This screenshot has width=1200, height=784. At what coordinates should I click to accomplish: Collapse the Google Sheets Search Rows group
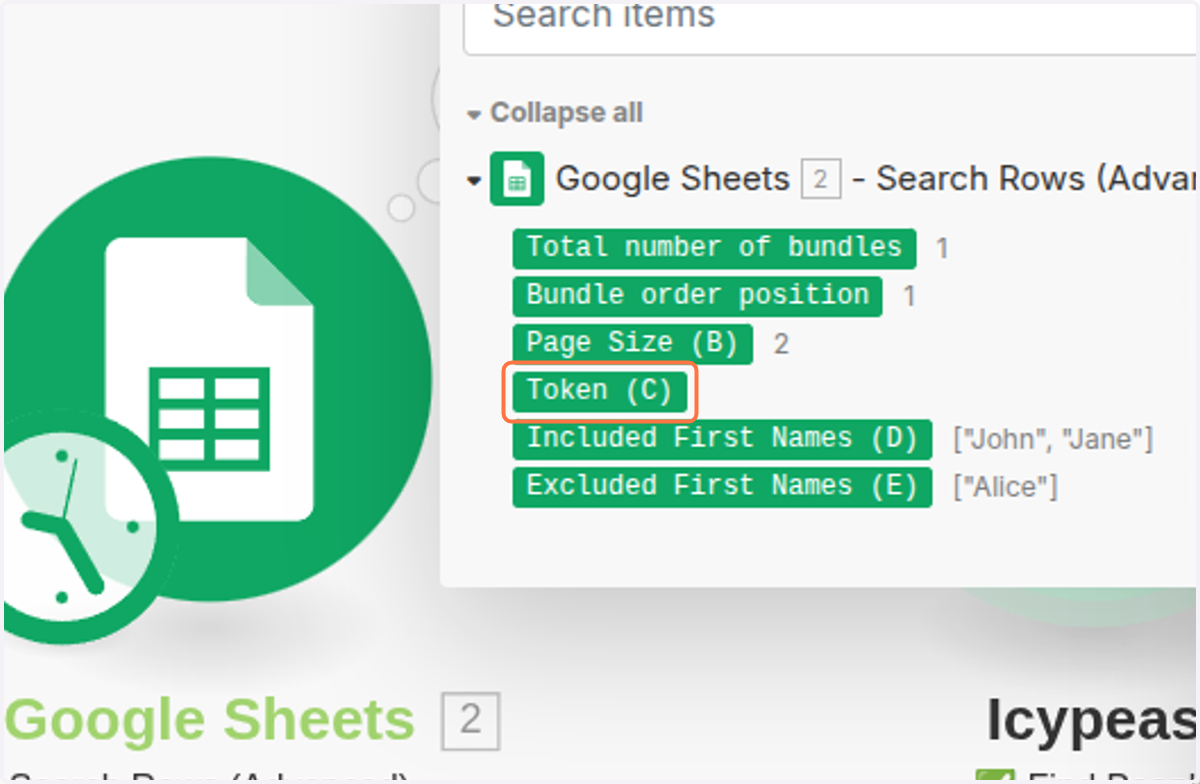click(x=474, y=181)
